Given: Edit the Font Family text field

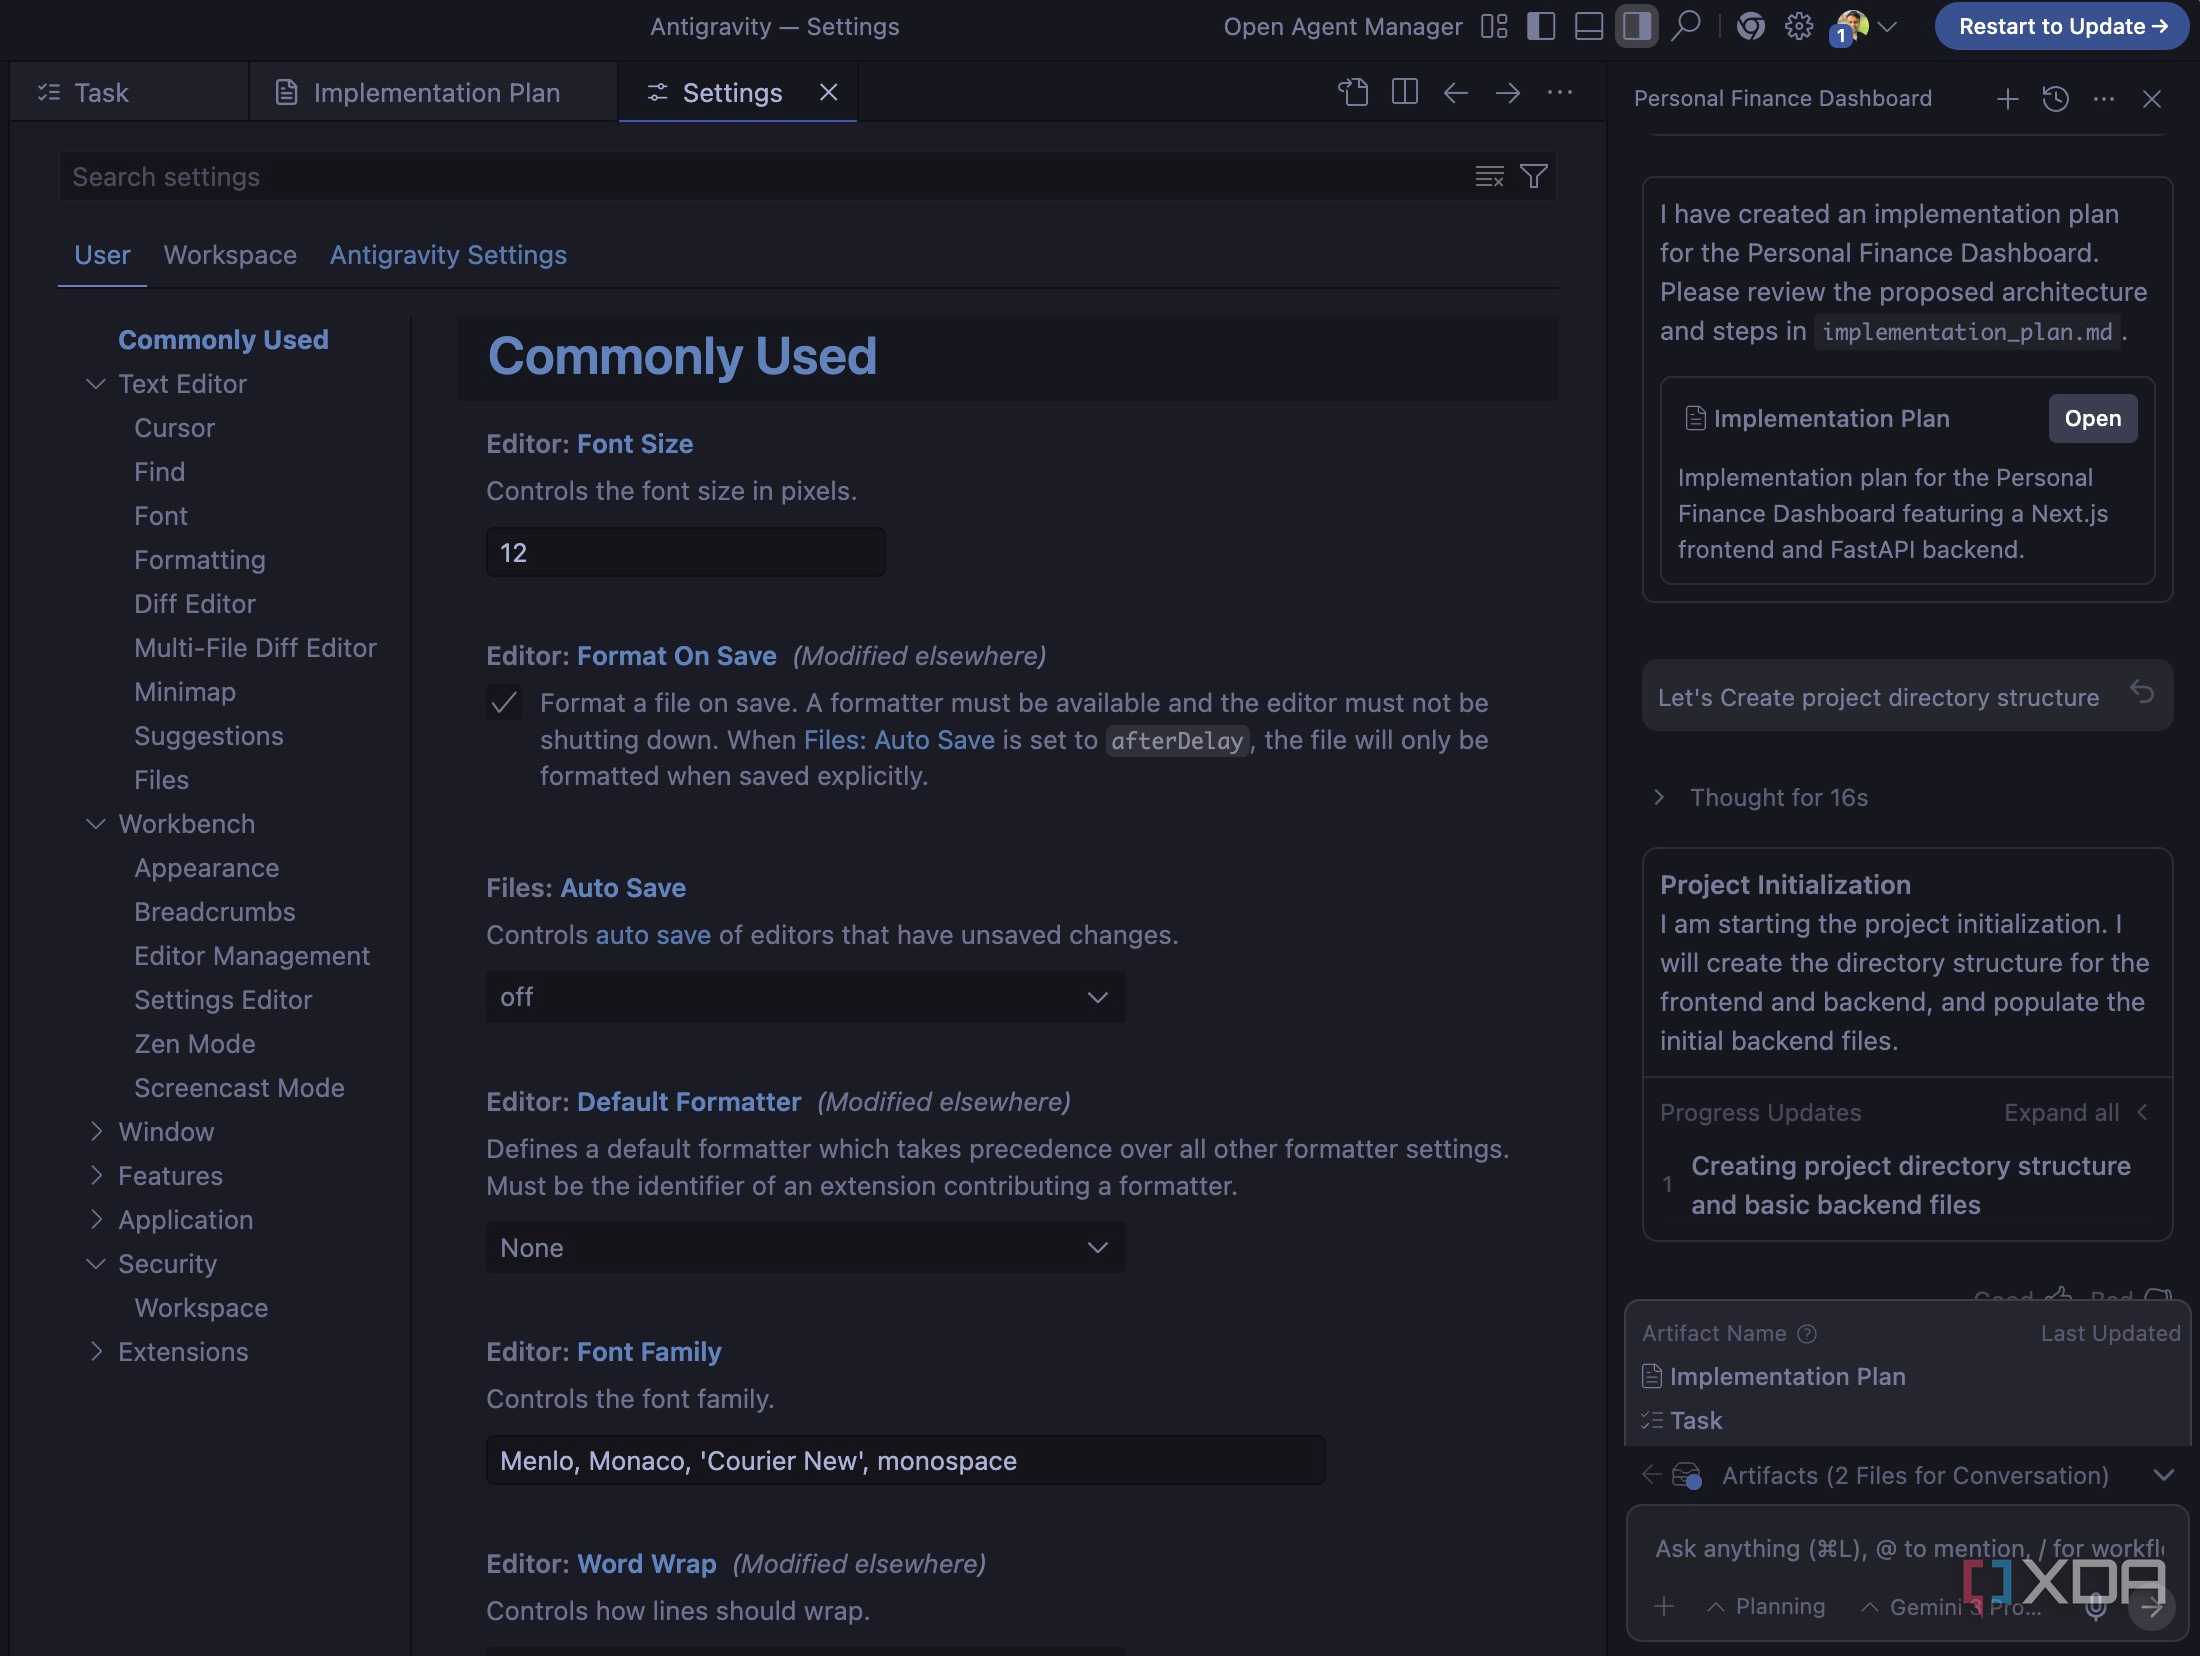Looking at the screenshot, I should coord(905,1460).
